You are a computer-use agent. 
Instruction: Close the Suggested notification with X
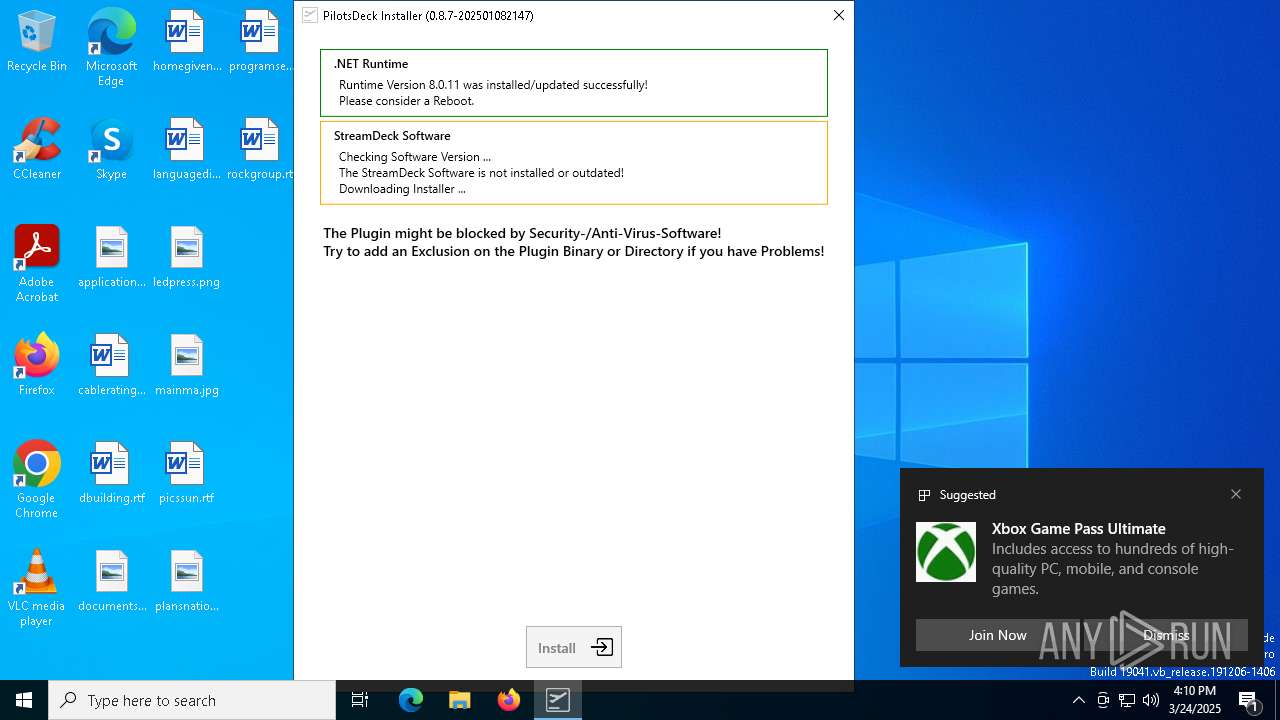(x=1236, y=494)
